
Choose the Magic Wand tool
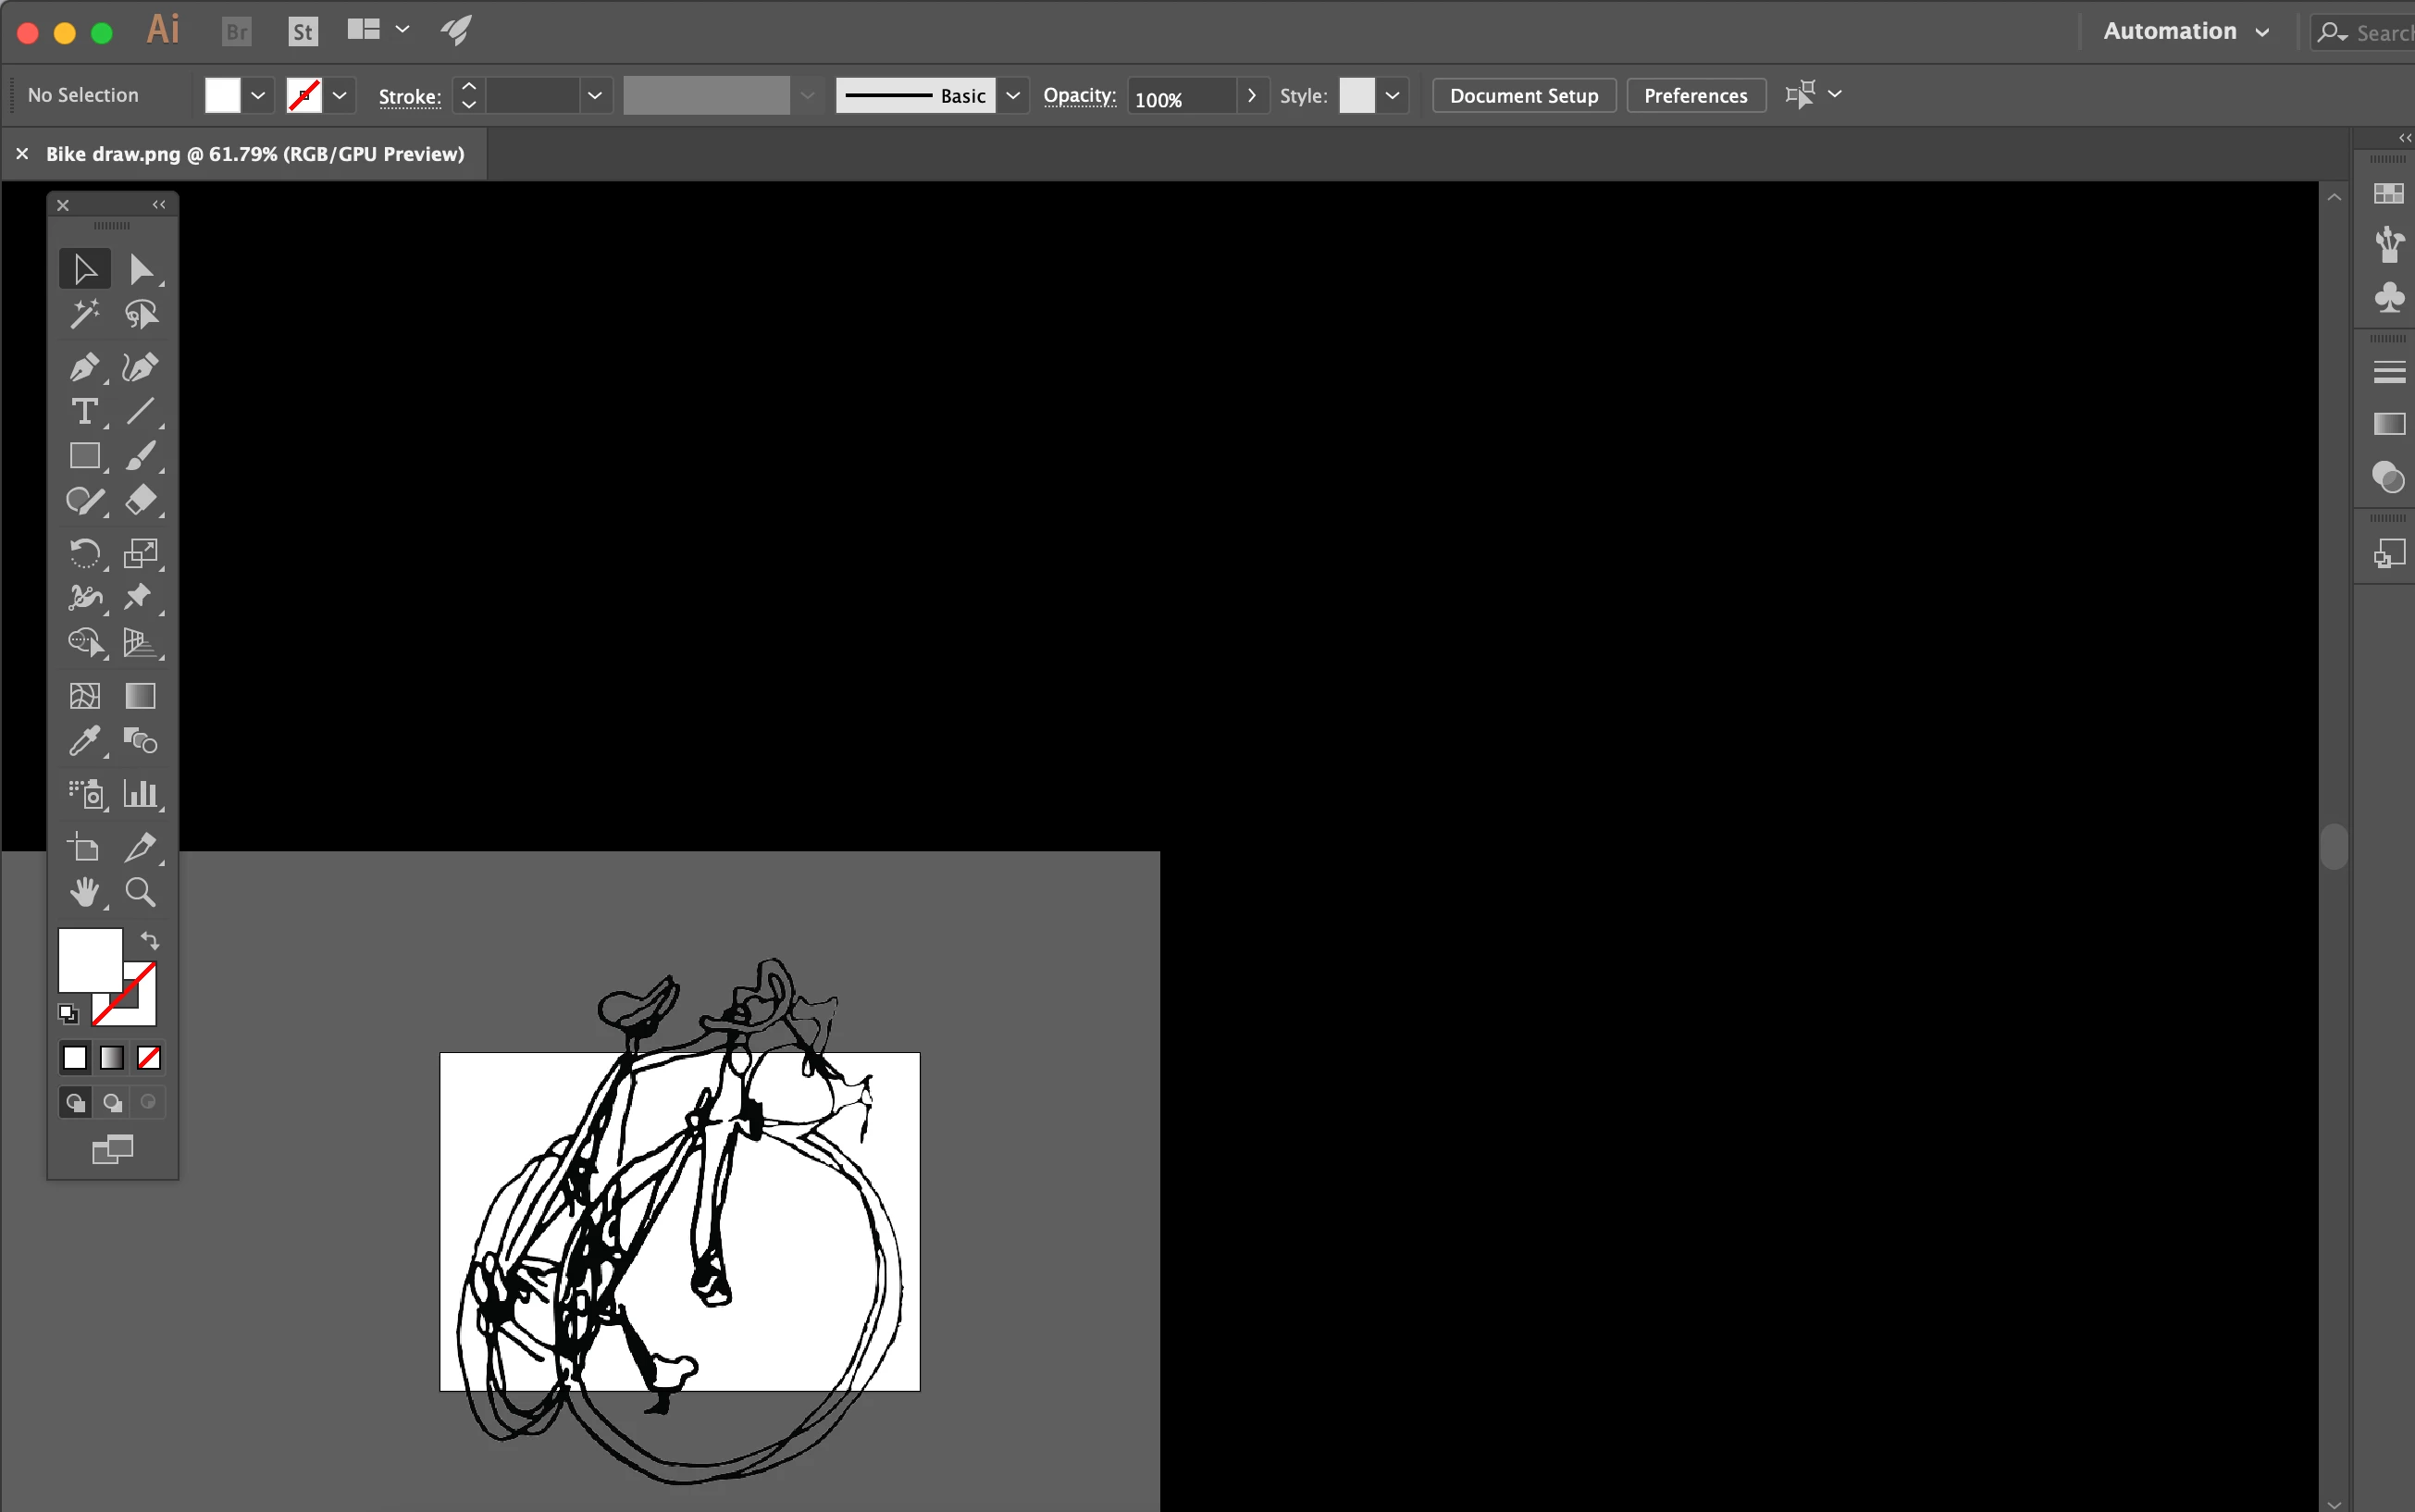84,314
